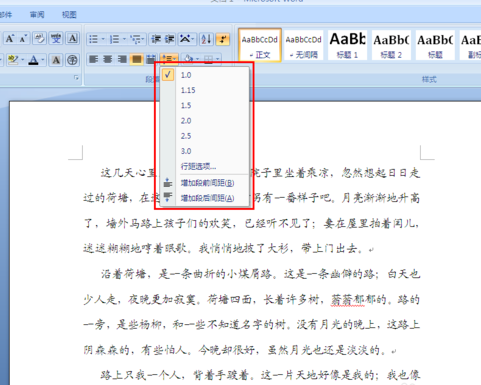Toggle the show paragraph marks button
481x385 pixels.
tap(223, 39)
